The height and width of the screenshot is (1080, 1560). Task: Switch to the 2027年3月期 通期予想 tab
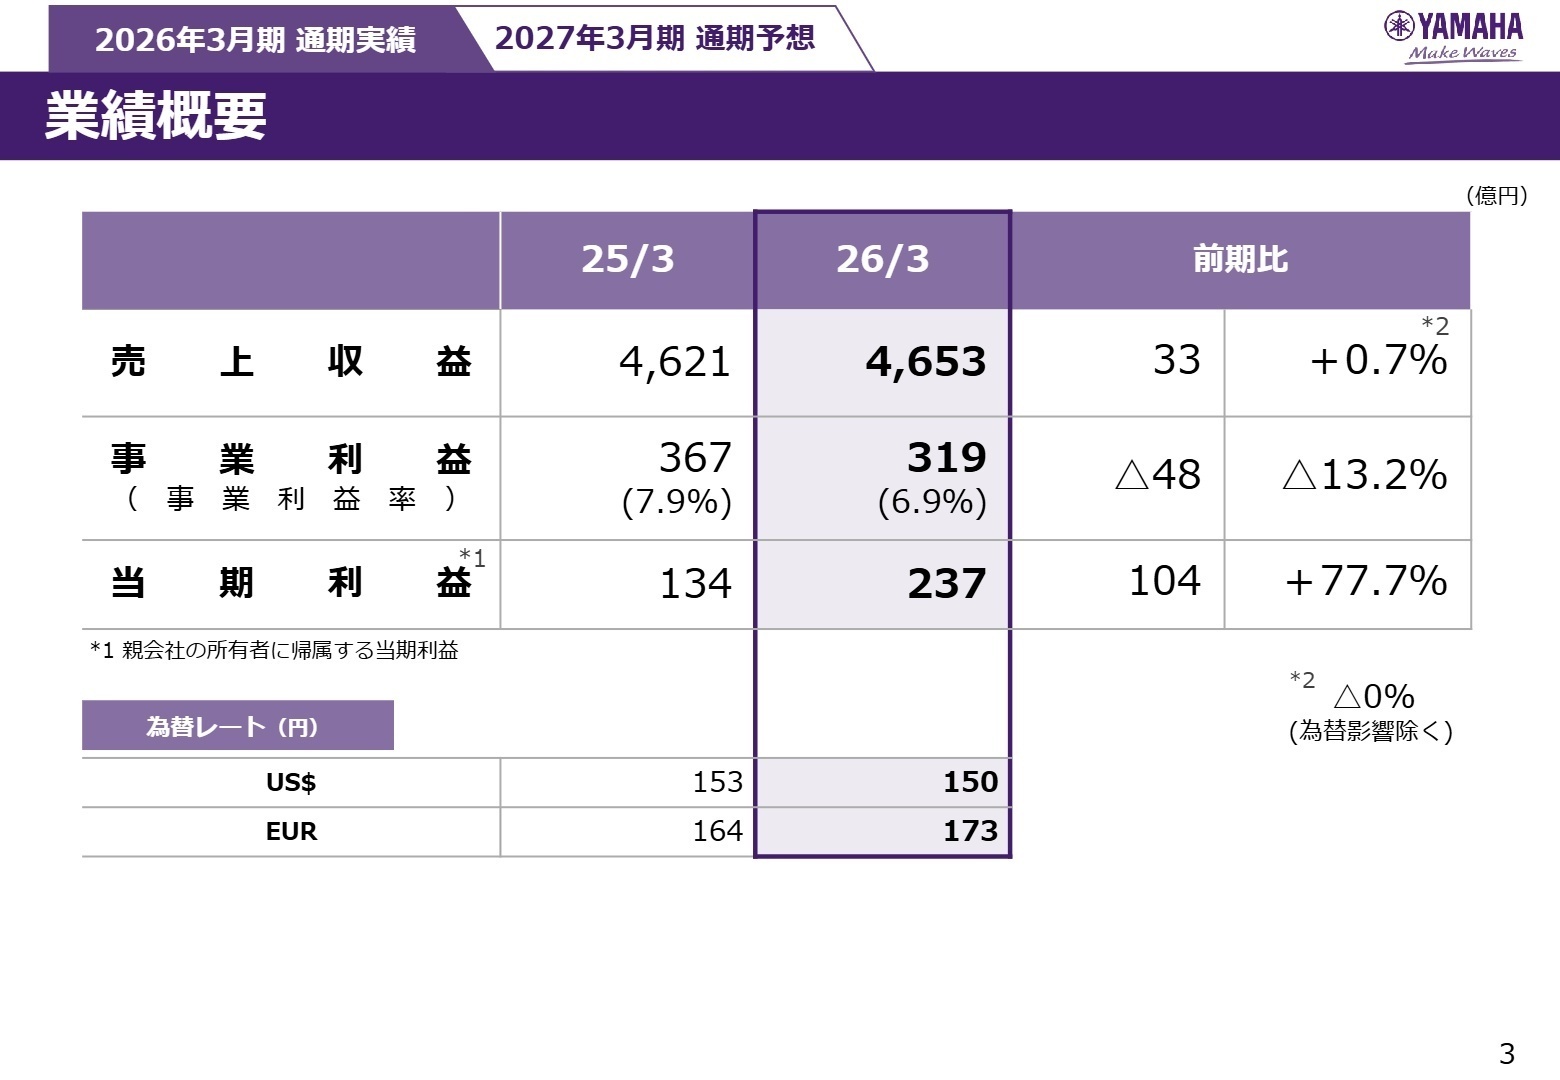[655, 38]
